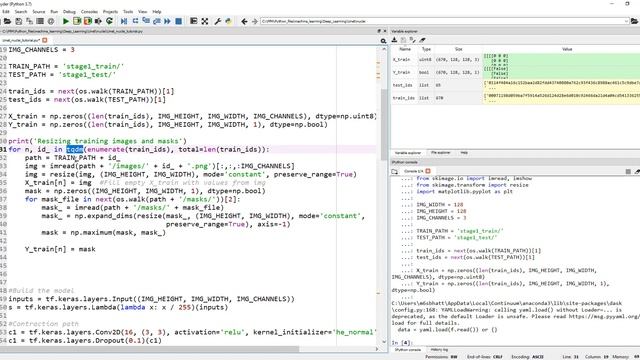Remove all variables eraser icon

click(422, 40)
